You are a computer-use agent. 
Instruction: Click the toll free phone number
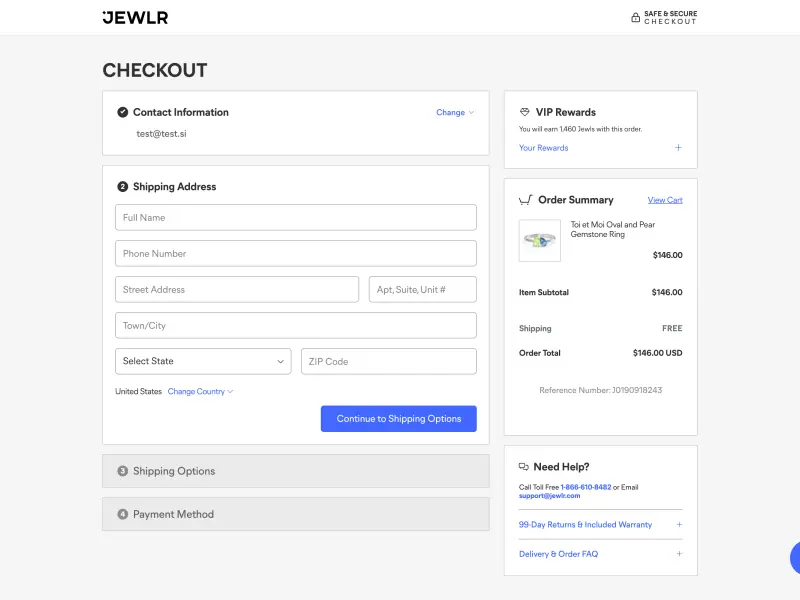[x=586, y=487]
